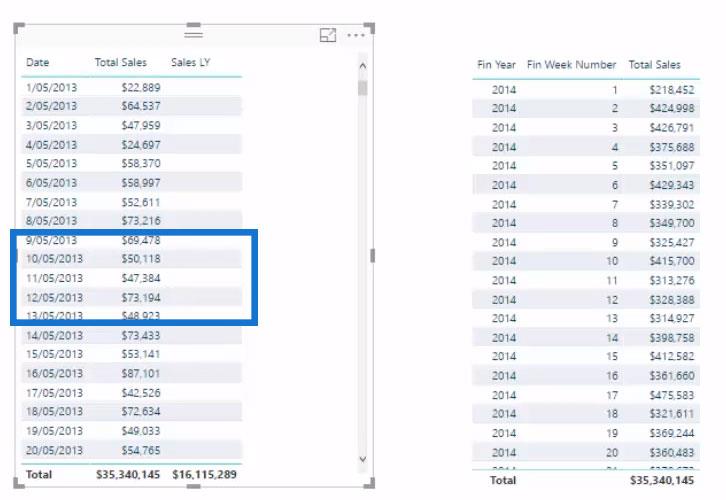Click the $426,791 week 3 sales value
726x500 pixels.
click(x=671, y=128)
